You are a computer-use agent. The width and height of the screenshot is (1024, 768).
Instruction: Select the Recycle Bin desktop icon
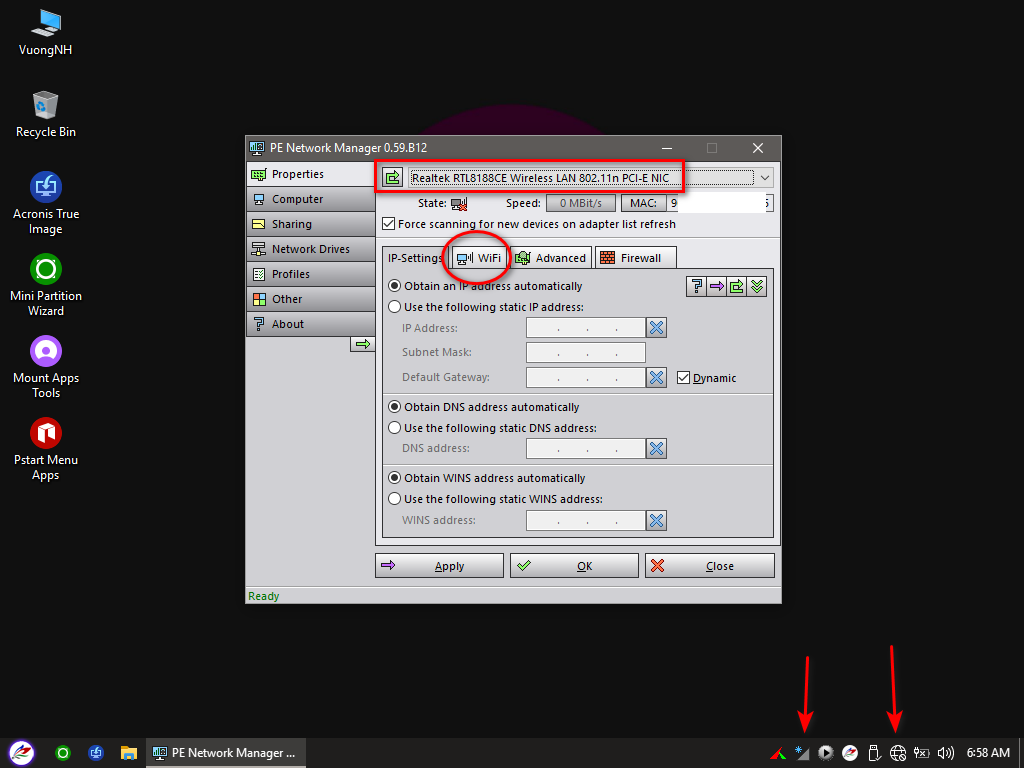tap(46, 115)
